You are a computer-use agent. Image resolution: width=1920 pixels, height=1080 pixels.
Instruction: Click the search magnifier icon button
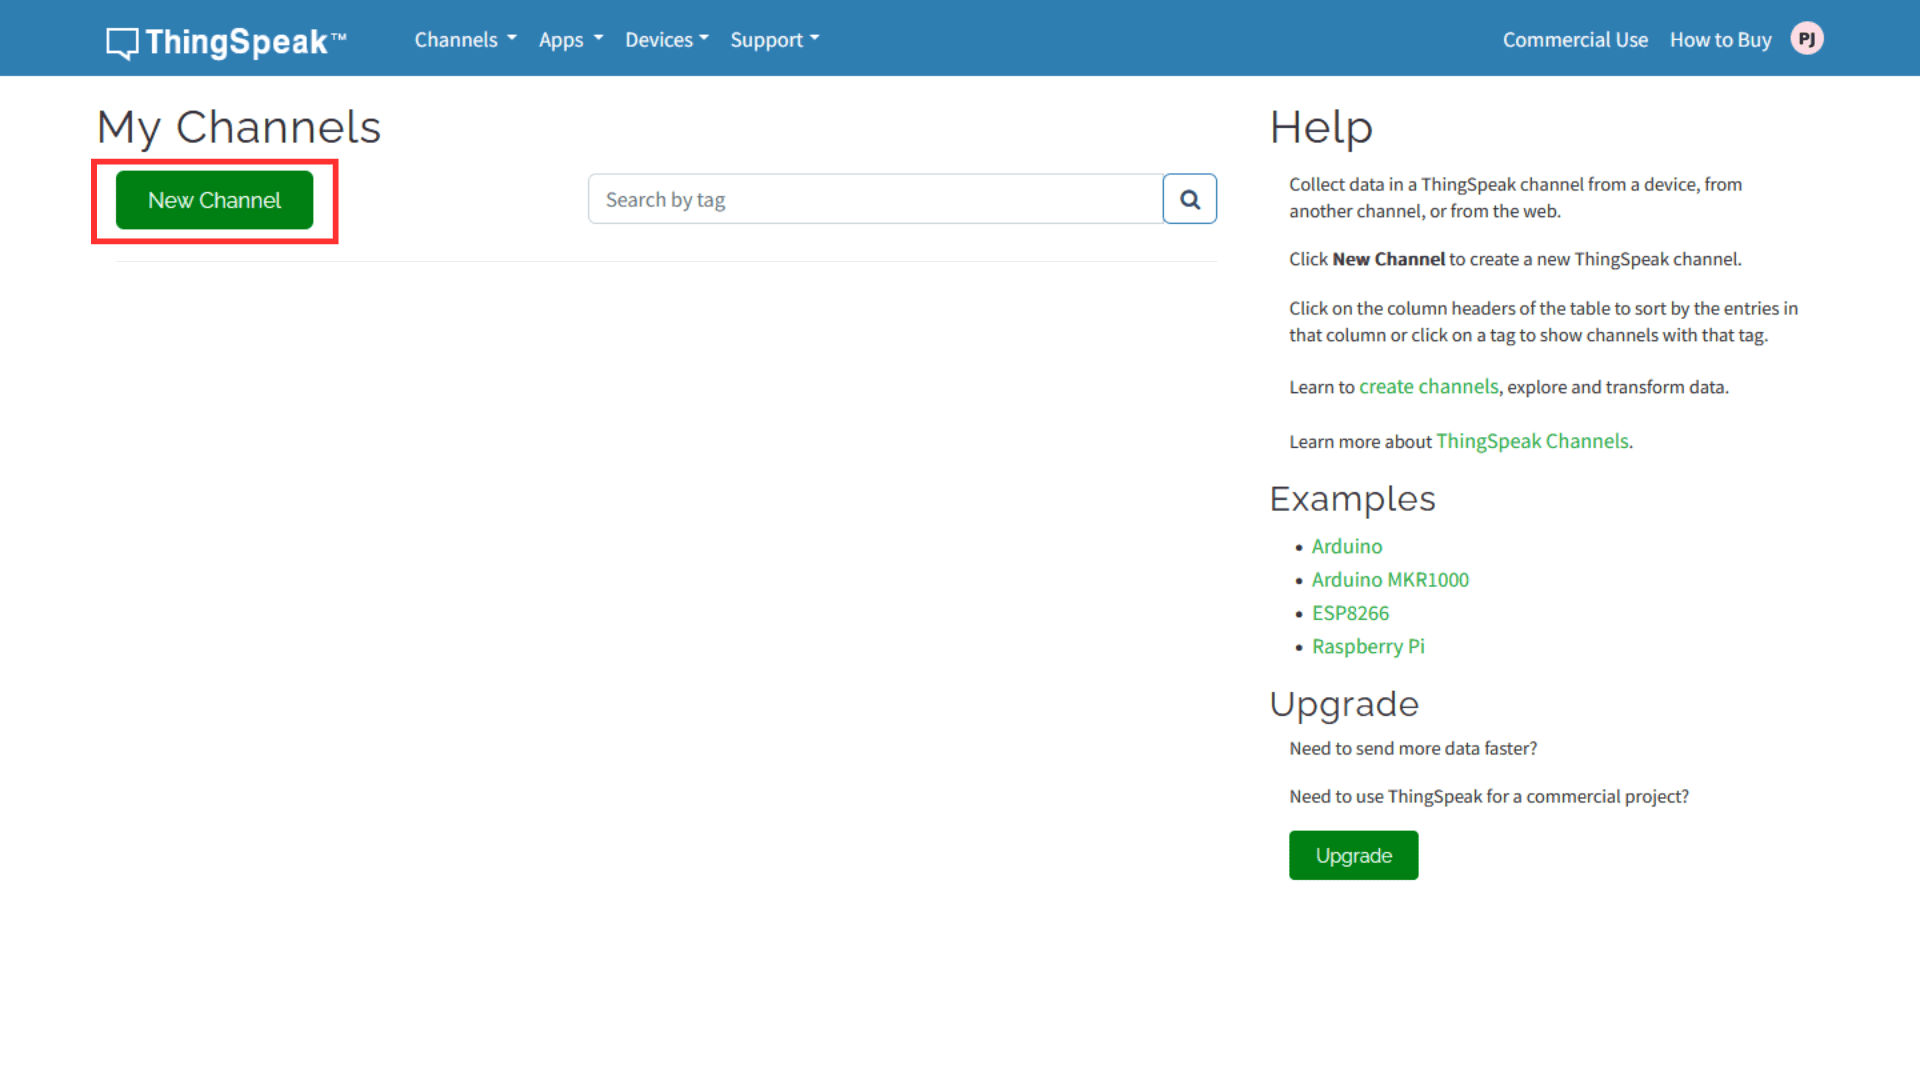click(x=1189, y=199)
